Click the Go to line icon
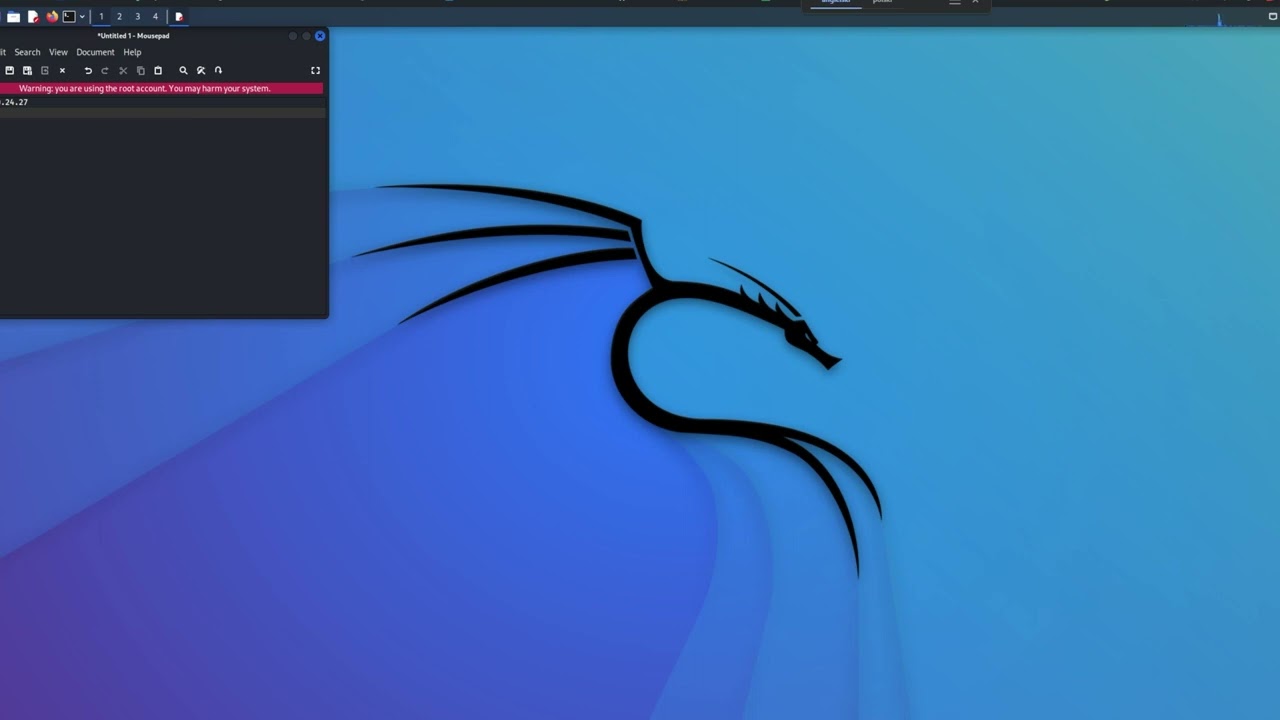Image resolution: width=1280 pixels, height=720 pixels. pos(218,71)
